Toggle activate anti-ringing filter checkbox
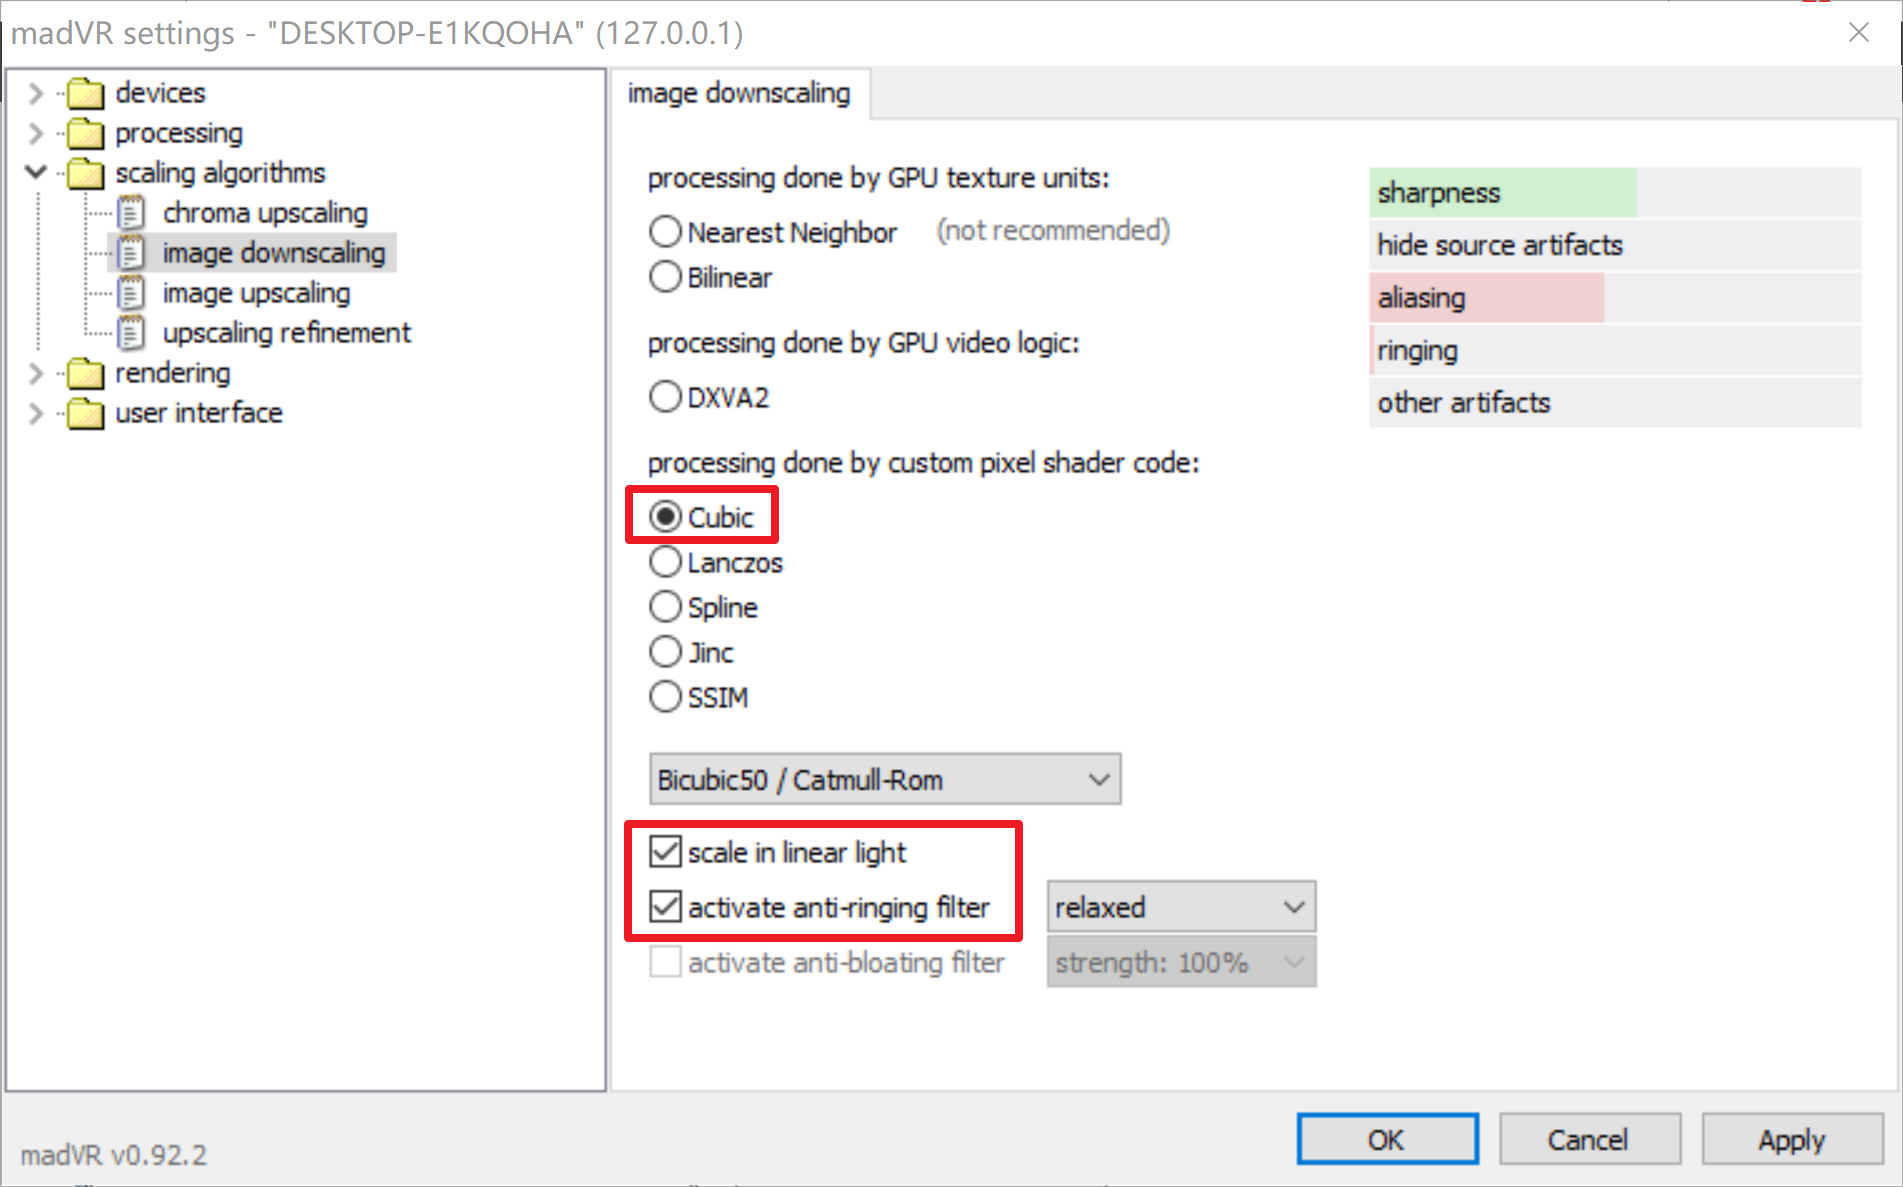 (665, 907)
